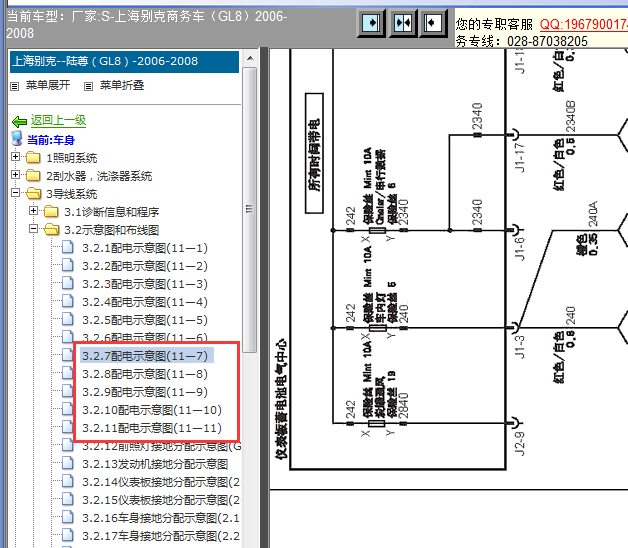Open 3.2.11配电示意图(11—11)

tap(152, 428)
